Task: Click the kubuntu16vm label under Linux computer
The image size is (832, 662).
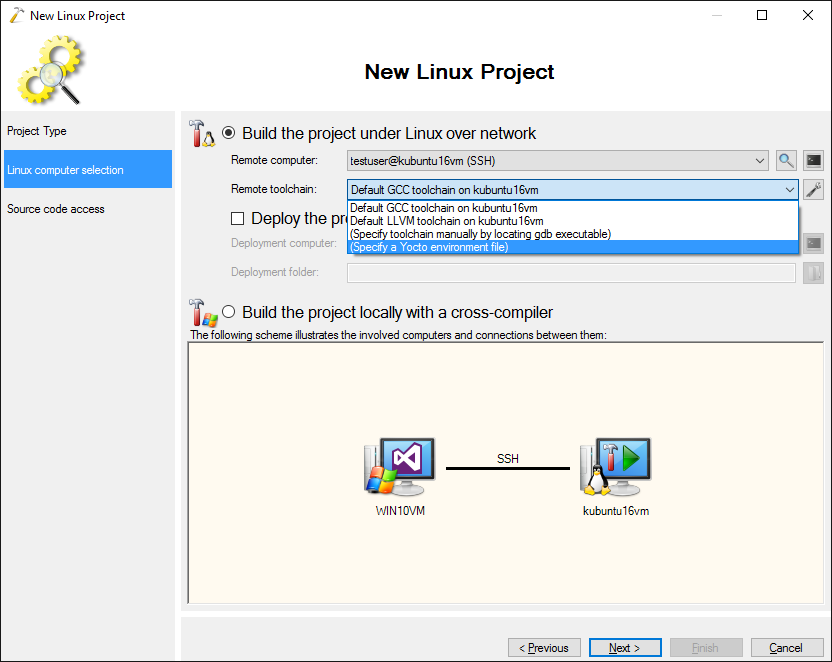Action: [x=616, y=511]
